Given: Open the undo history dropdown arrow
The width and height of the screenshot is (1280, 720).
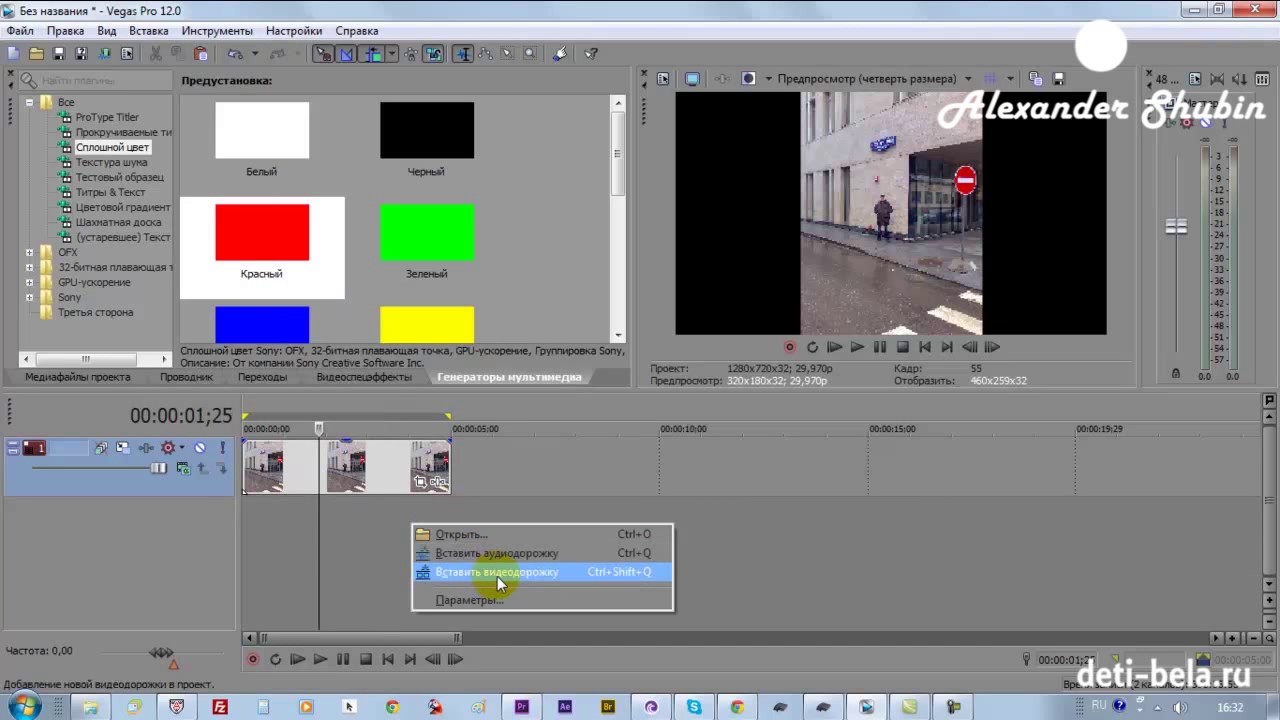Looking at the screenshot, I should (x=255, y=54).
